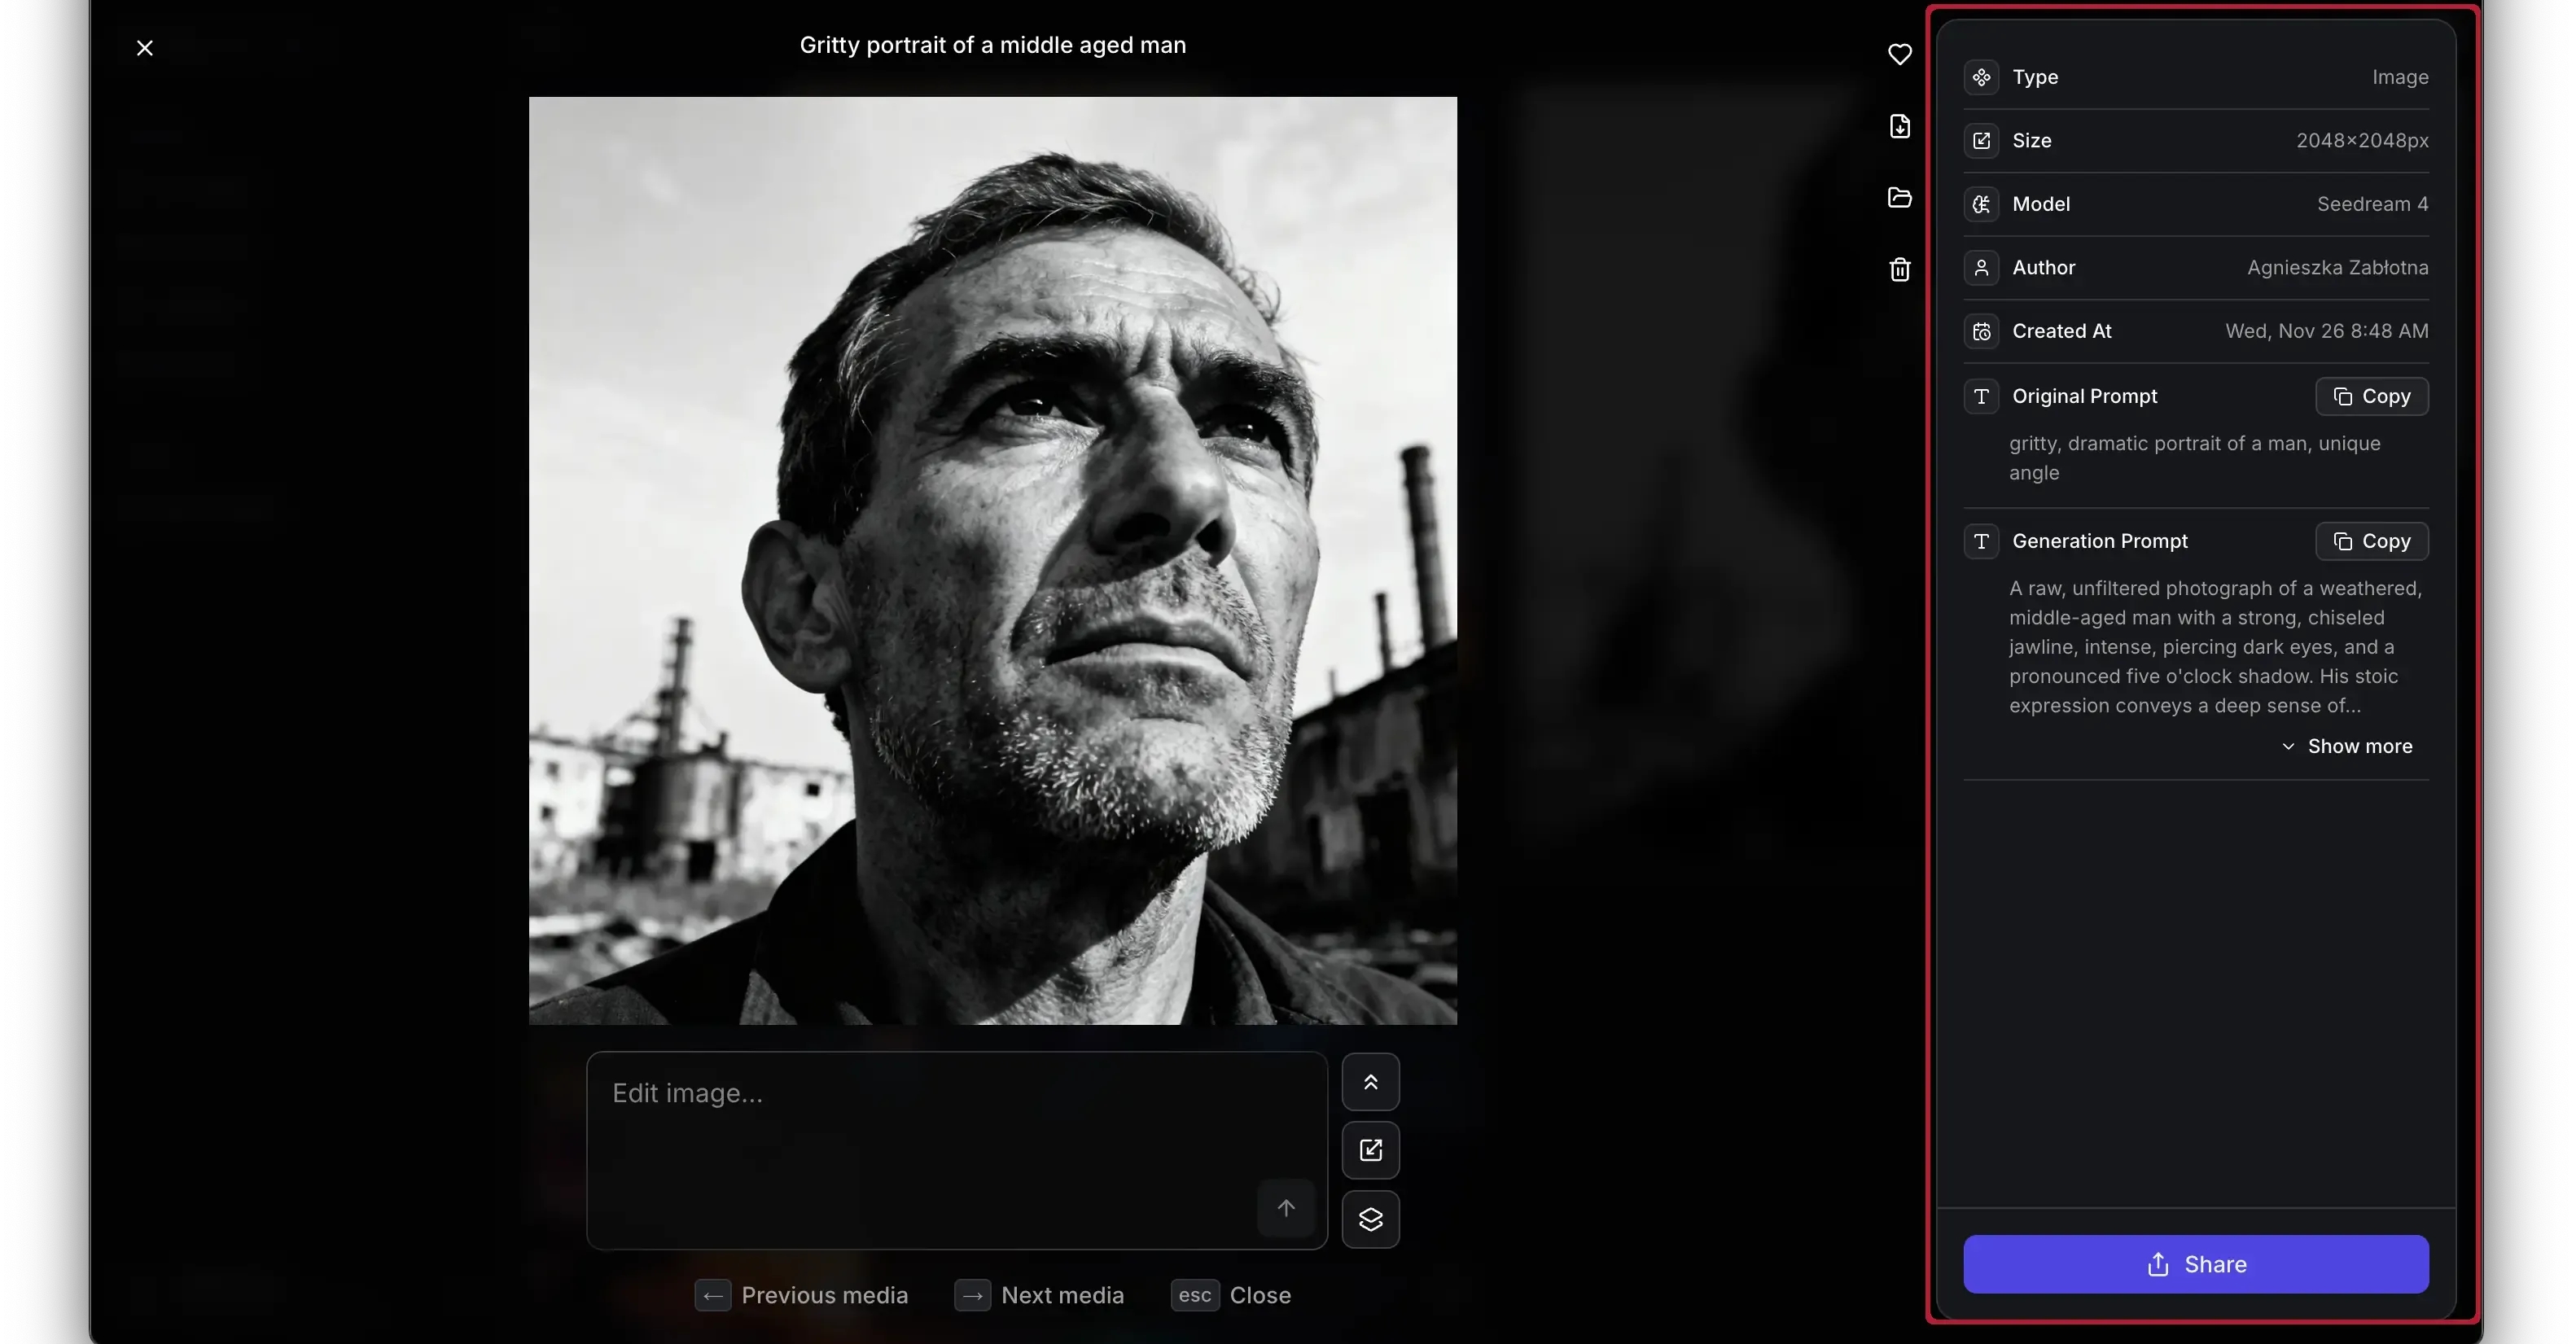Close the preview with the X icon
The height and width of the screenshot is (1344, 2576).
(x=145, y=48)
